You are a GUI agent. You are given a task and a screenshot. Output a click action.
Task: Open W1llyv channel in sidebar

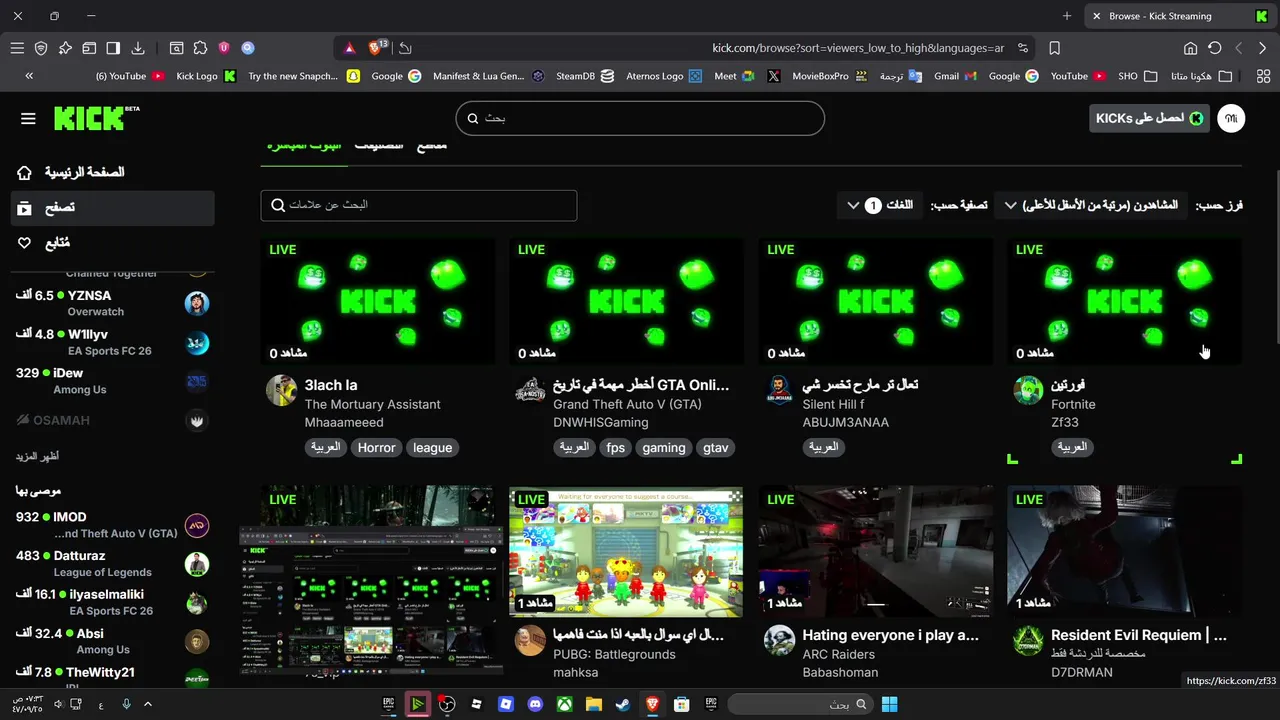113,342
